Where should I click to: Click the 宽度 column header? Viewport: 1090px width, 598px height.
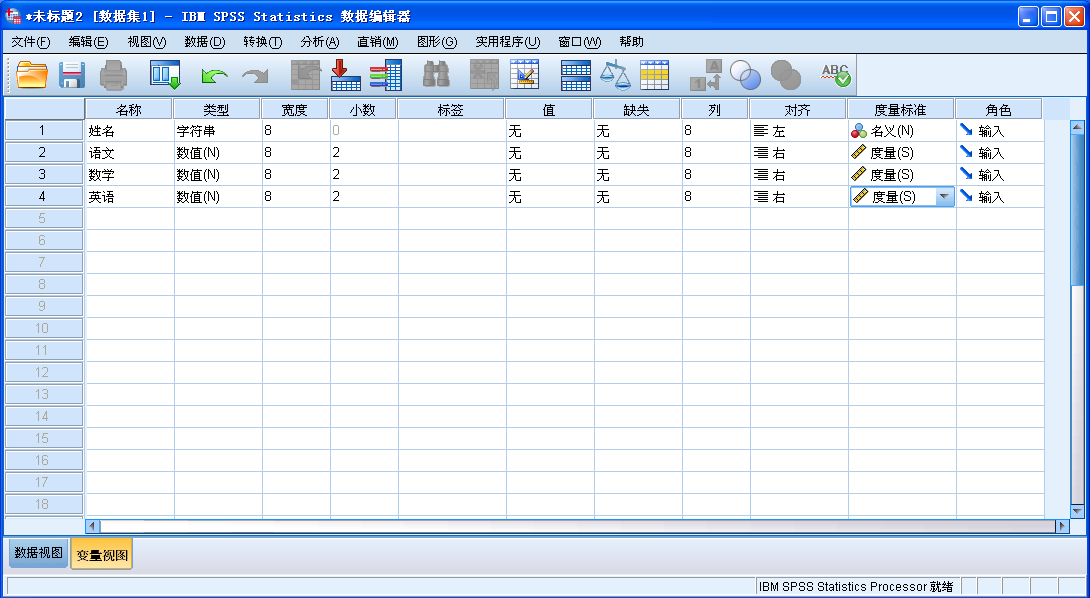tap(294, 109)
